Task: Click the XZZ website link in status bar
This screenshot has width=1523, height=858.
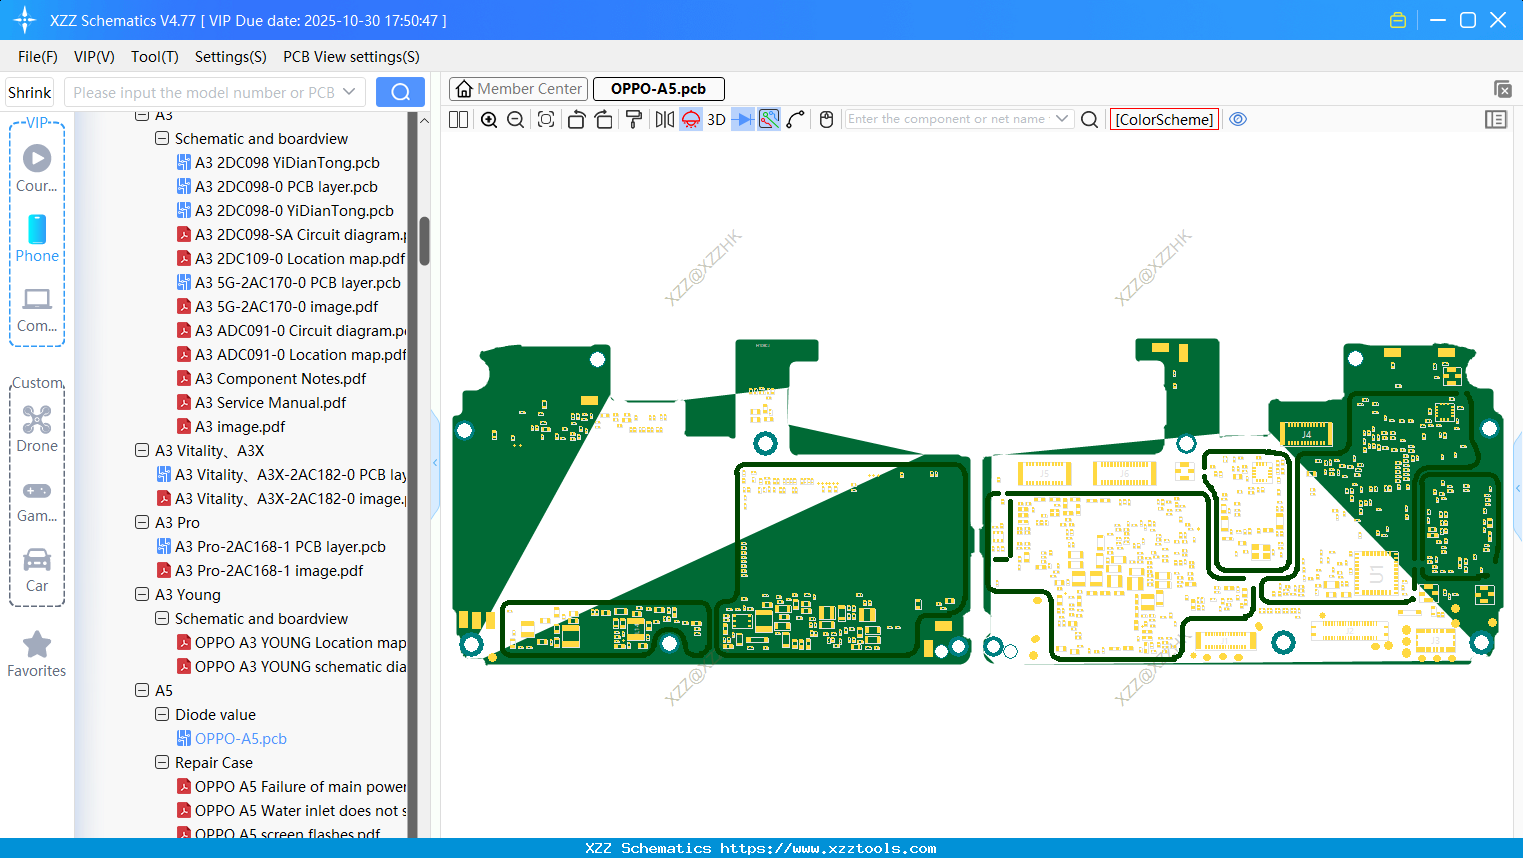Action: click(828, 848)
